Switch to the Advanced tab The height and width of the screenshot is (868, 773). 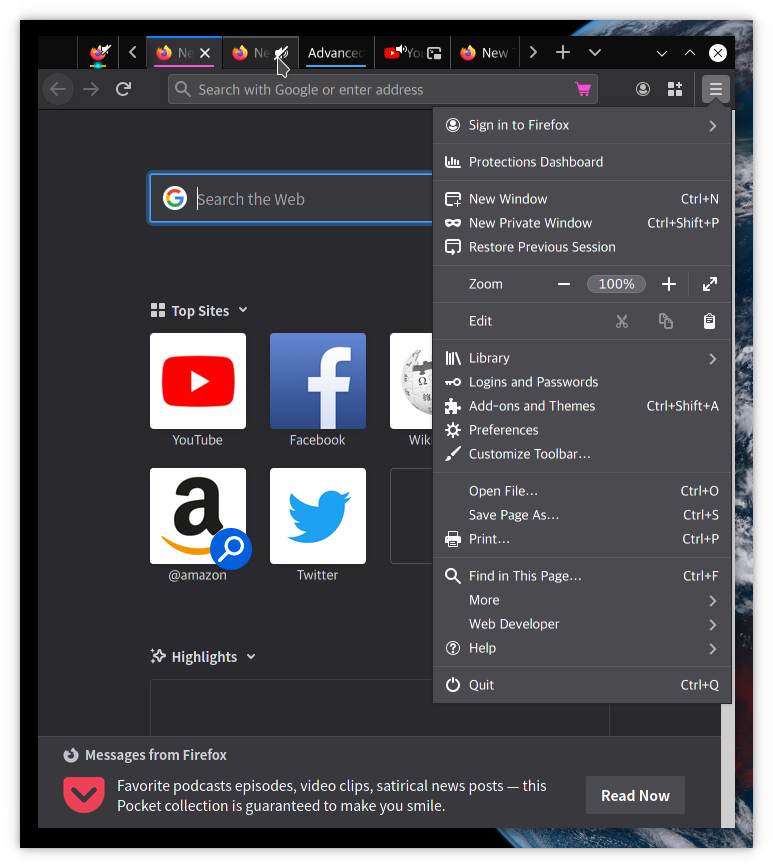coord(336,53)
